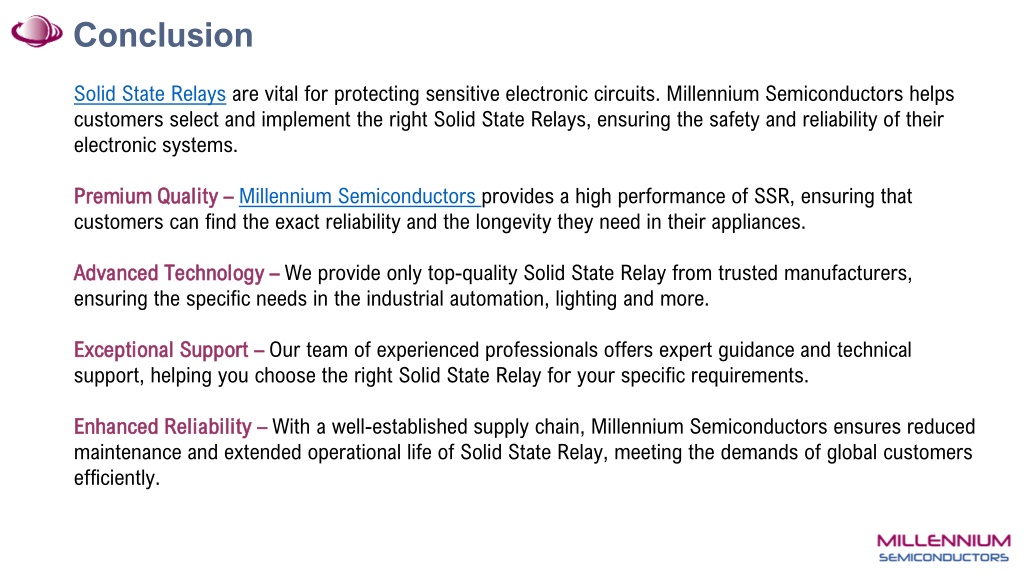Follow the Millennium Semiconductors hyperlink
This screenshot has width=1024, height=576.
(357, 196)
